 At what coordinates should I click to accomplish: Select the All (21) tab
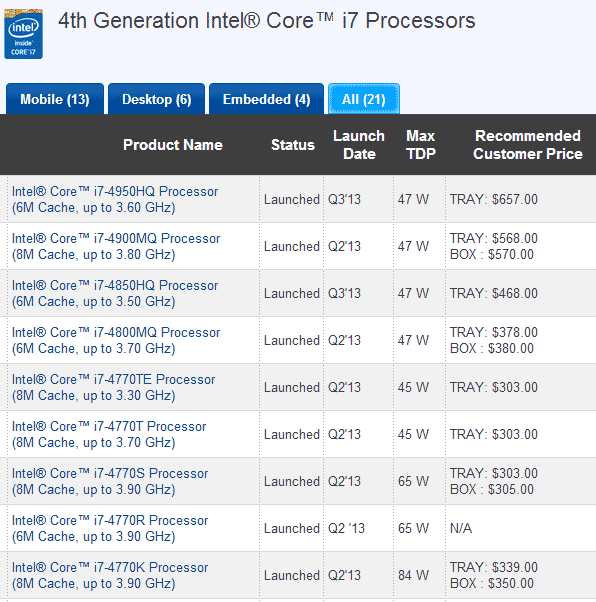[x=364, y=99]
